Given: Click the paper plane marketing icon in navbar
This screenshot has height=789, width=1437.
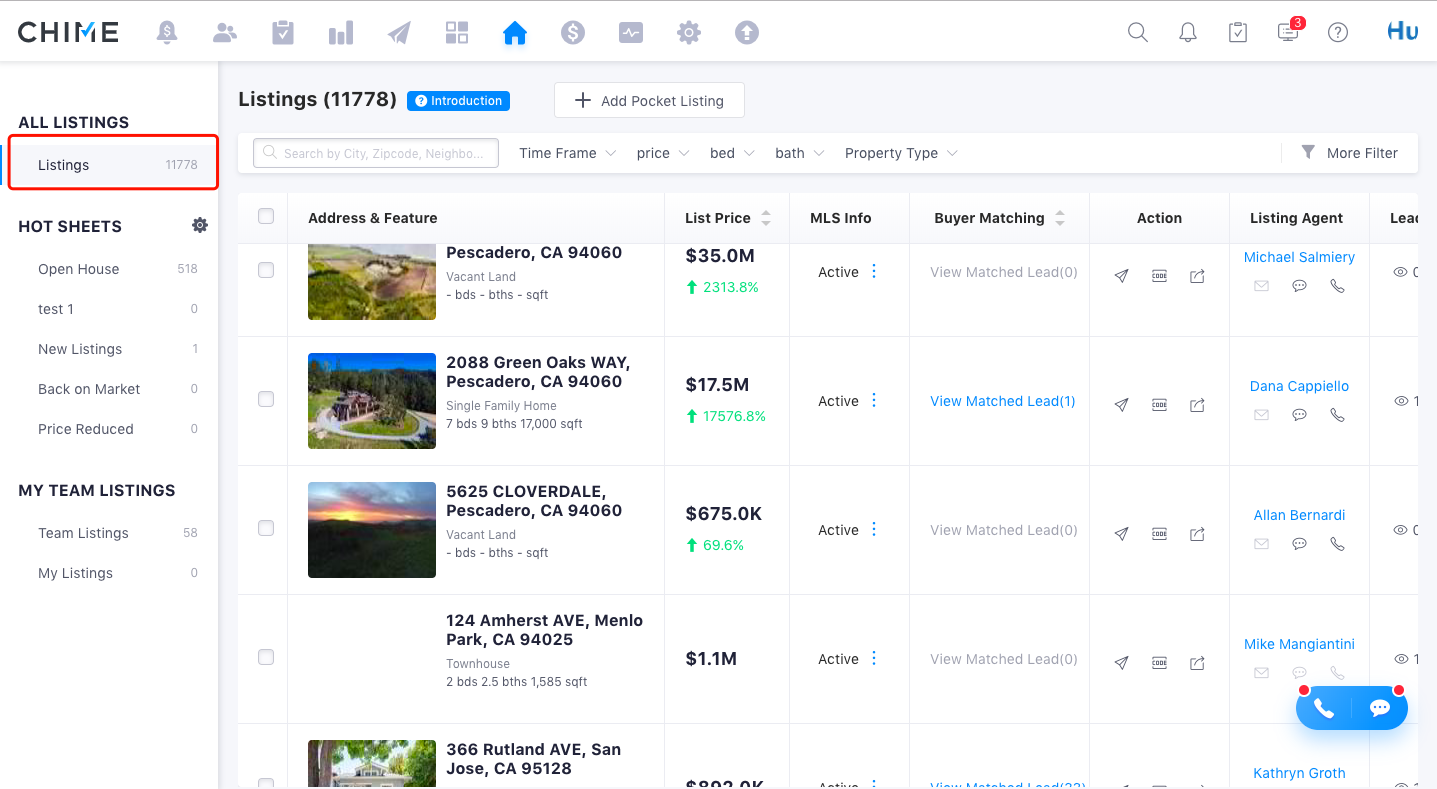Looking at the screenshot, I should coord(399,33).
